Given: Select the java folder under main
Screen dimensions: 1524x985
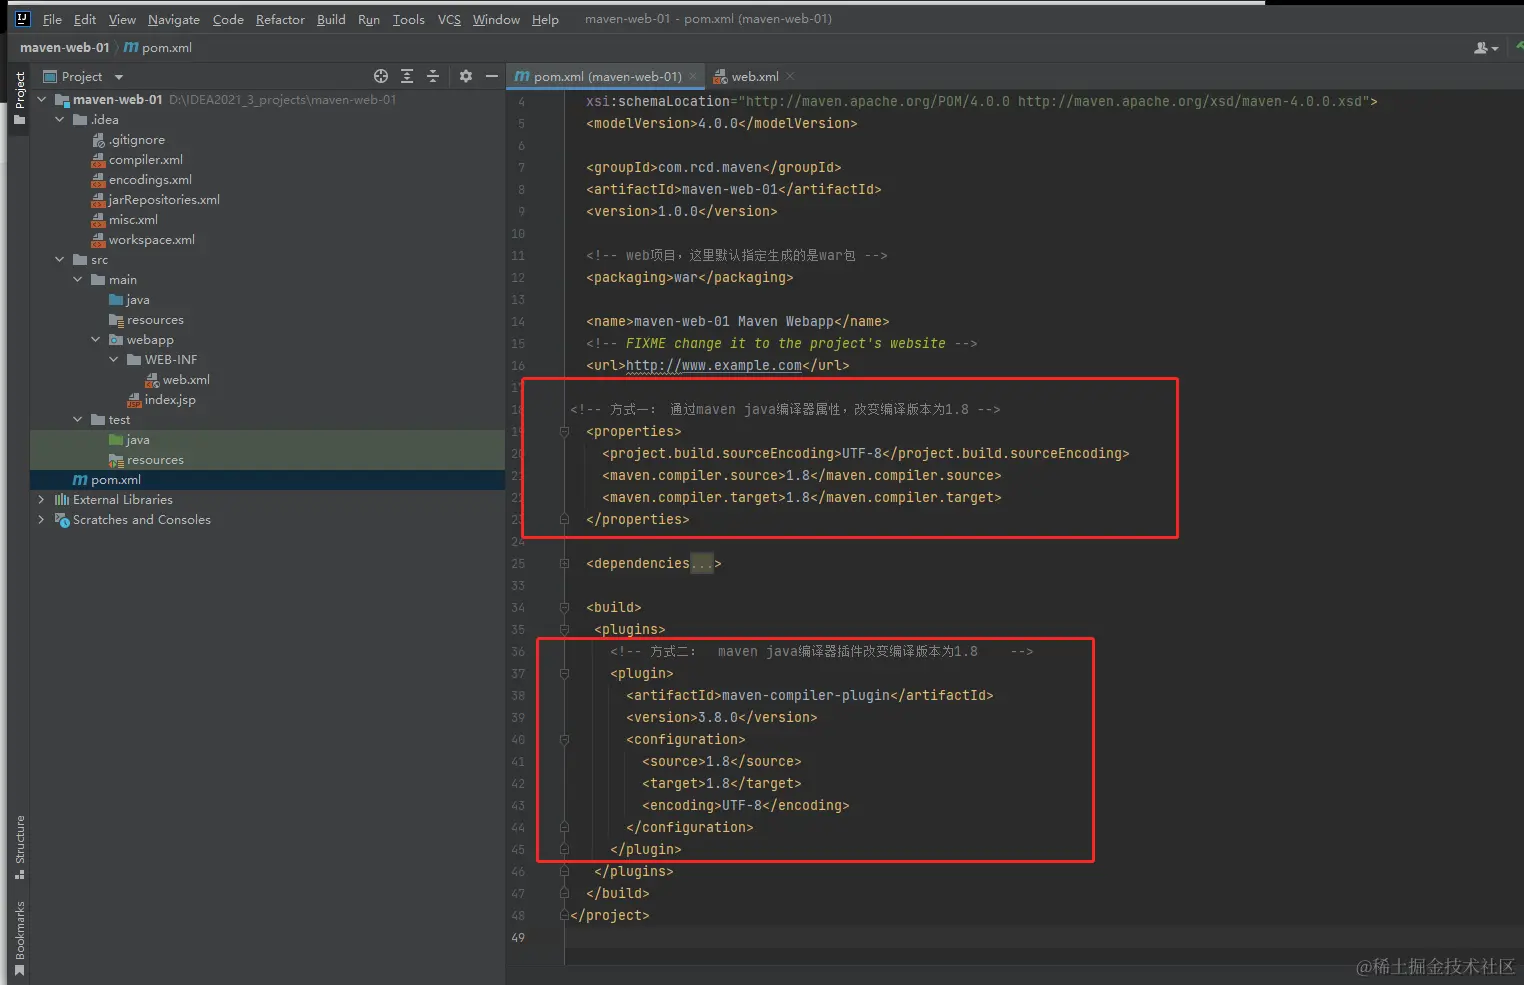Looking at the screenshot, I should click(129, 299).
